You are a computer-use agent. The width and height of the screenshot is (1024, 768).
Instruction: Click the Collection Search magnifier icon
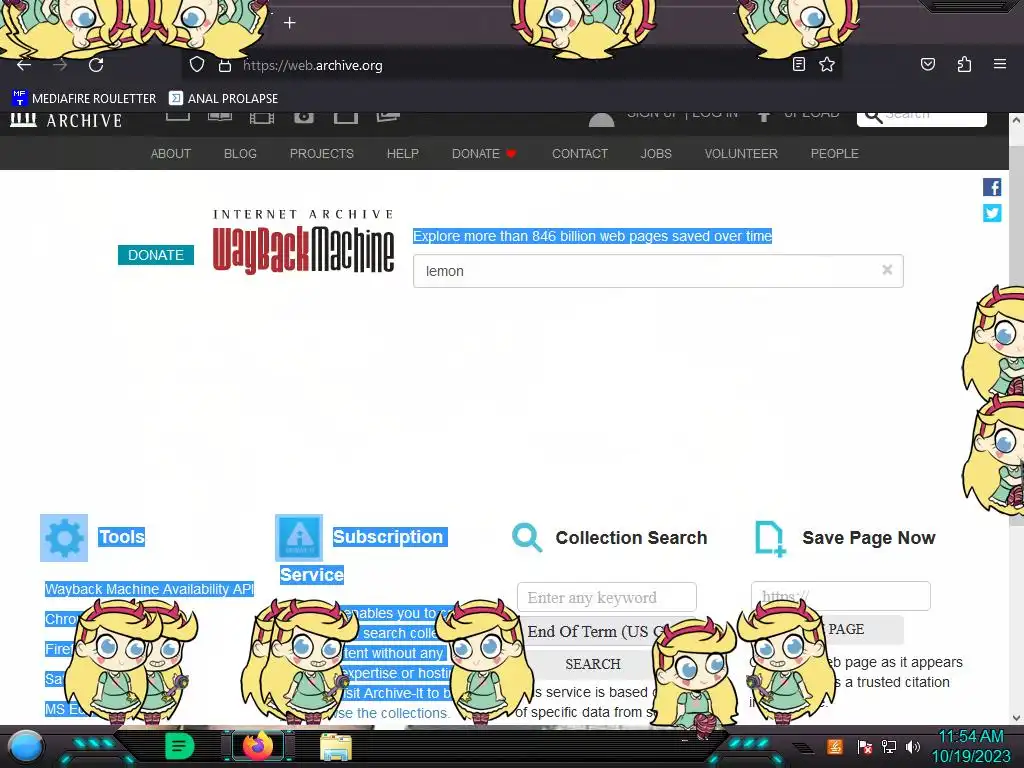[526, 538]
